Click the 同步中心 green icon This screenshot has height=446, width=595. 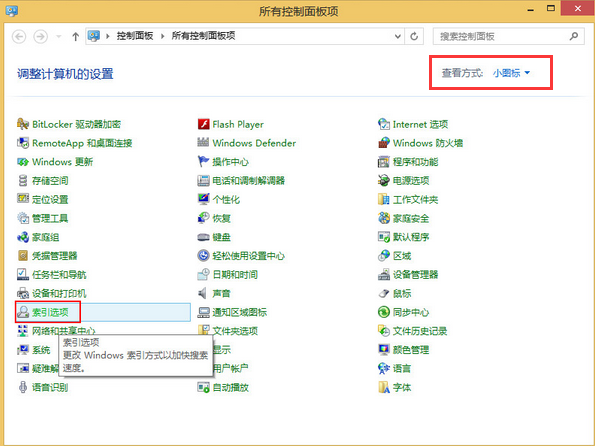coord(384,312)
